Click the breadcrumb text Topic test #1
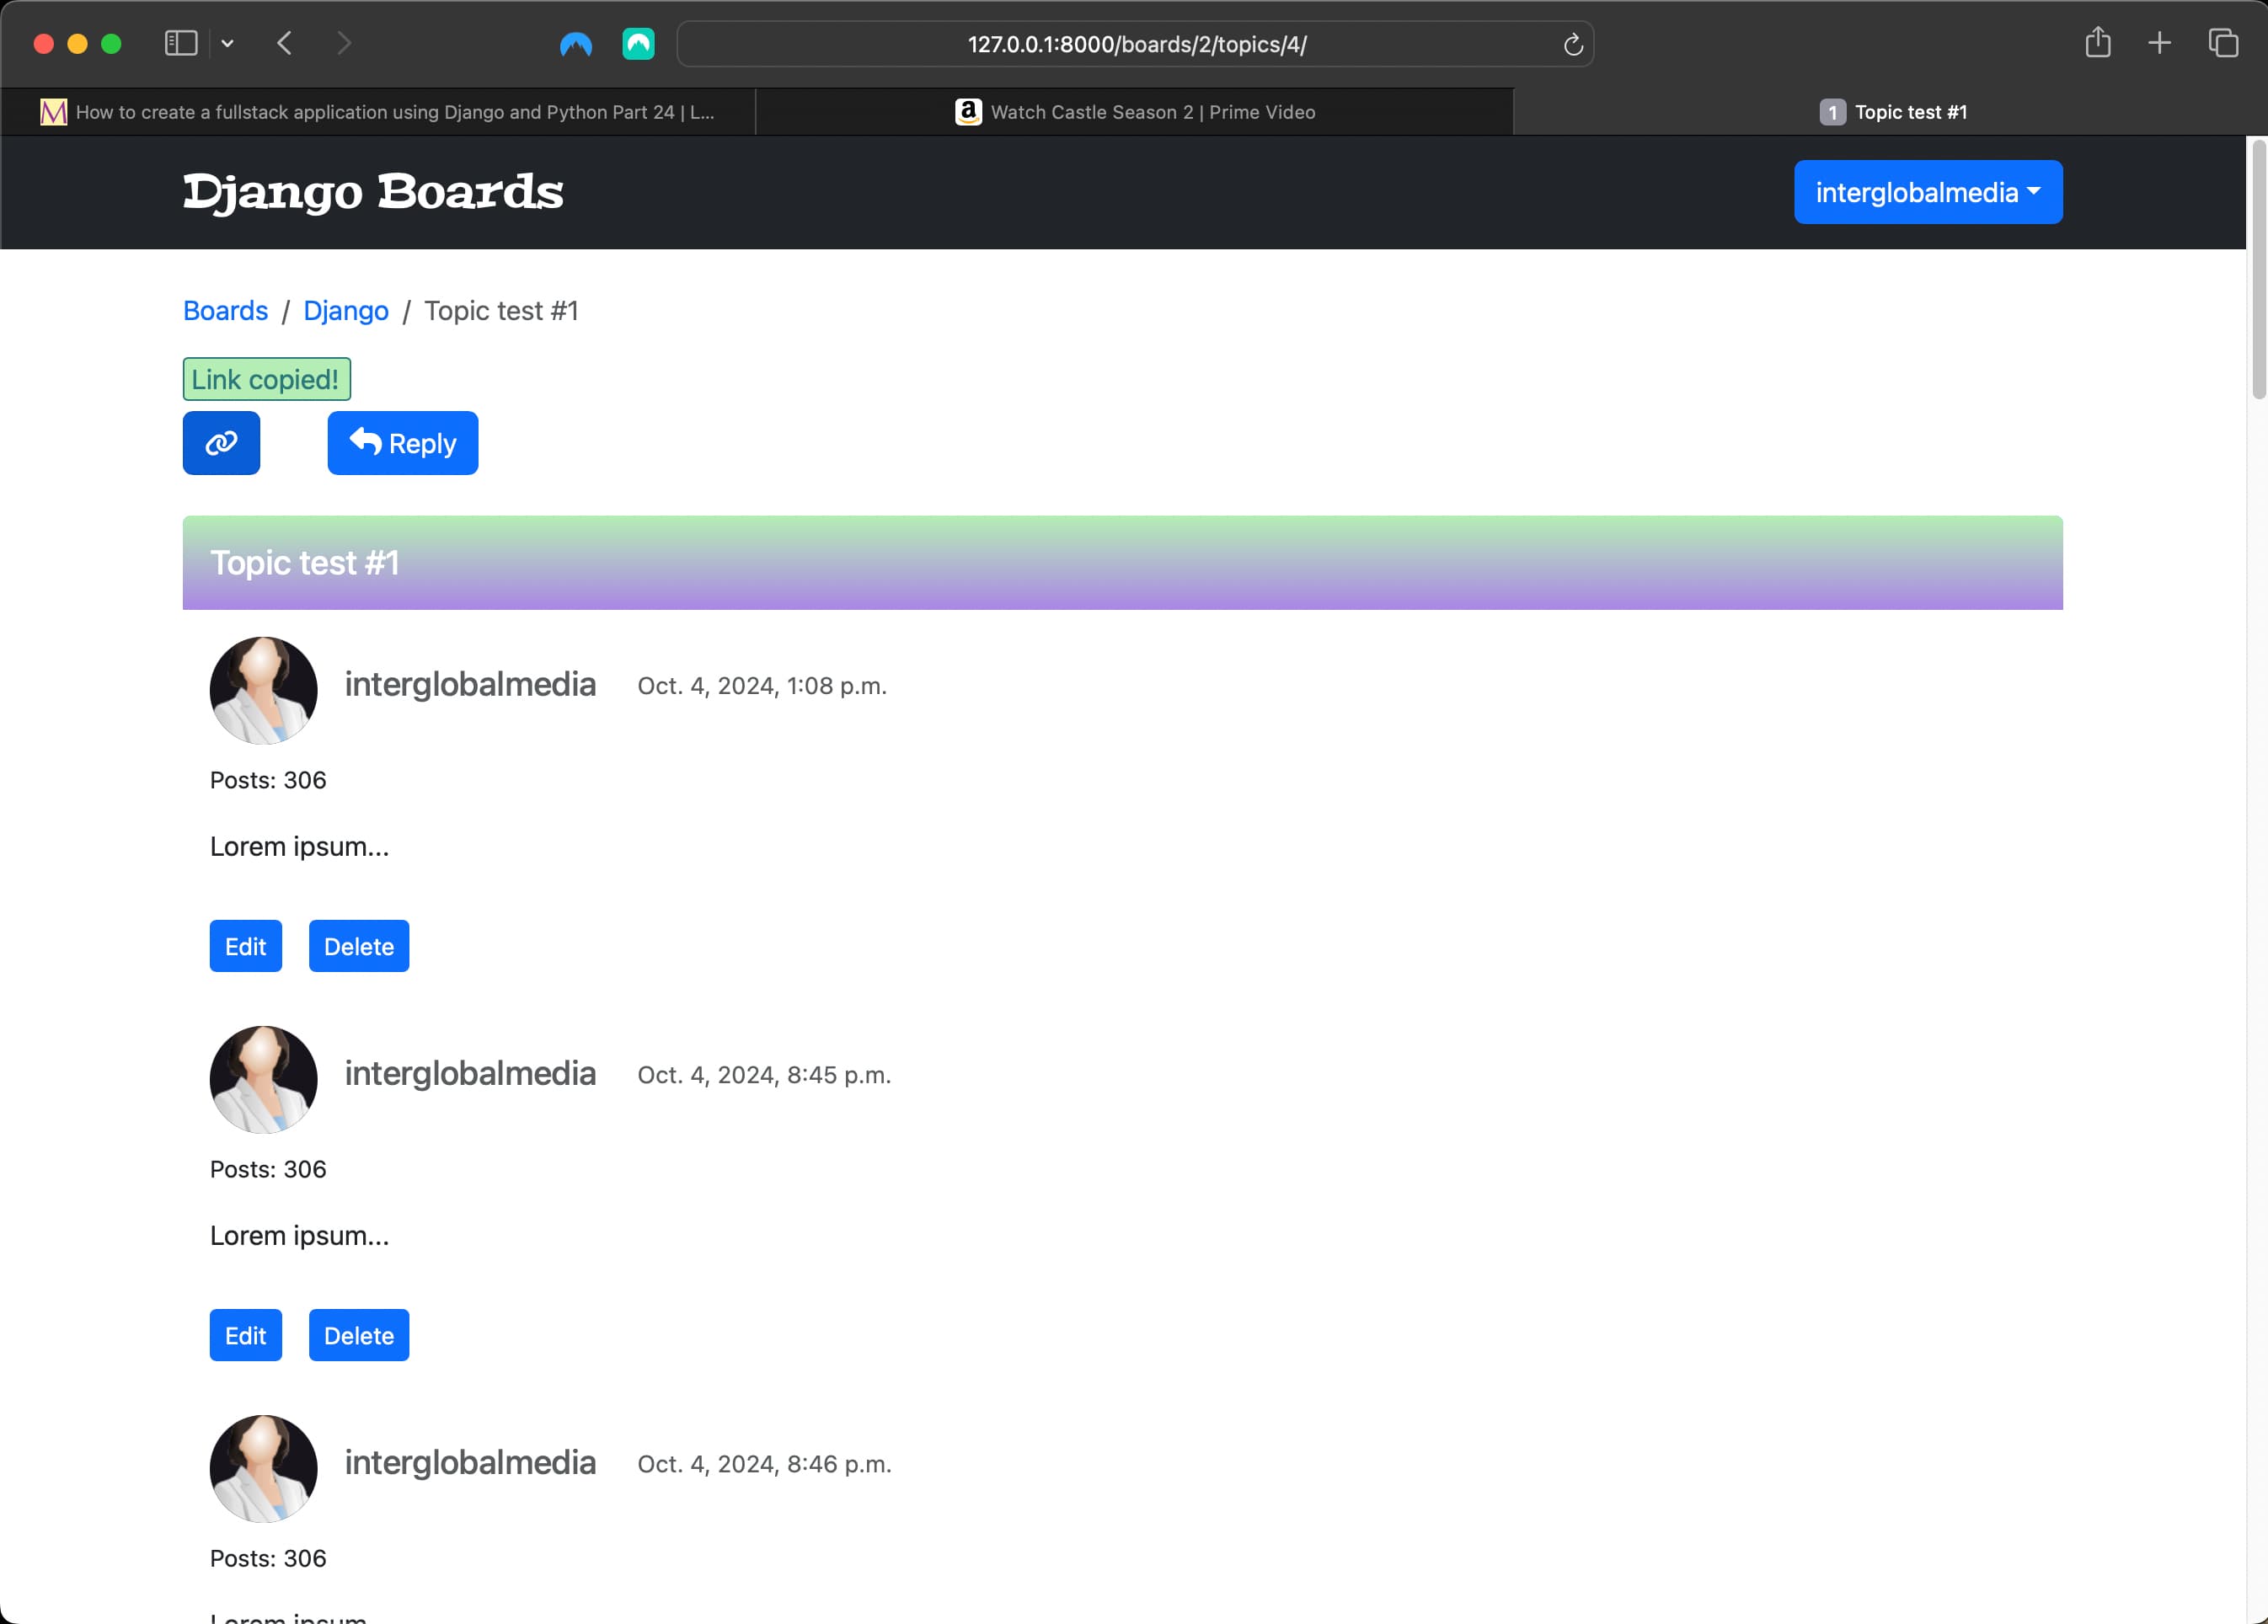This screenshot has height=1624, width=2268. (x=501, y=311)
